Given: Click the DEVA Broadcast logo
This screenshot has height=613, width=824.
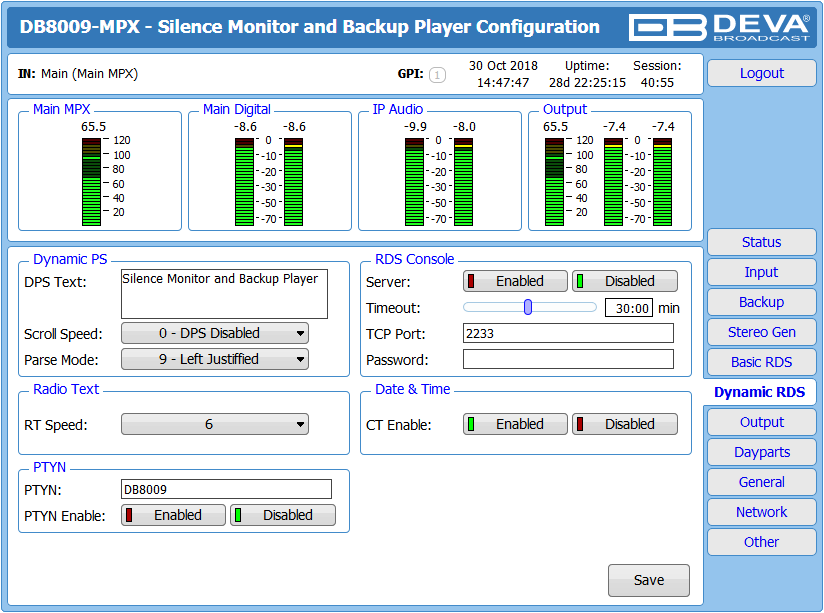Looking at the screenshot, I should coord(719,27).
